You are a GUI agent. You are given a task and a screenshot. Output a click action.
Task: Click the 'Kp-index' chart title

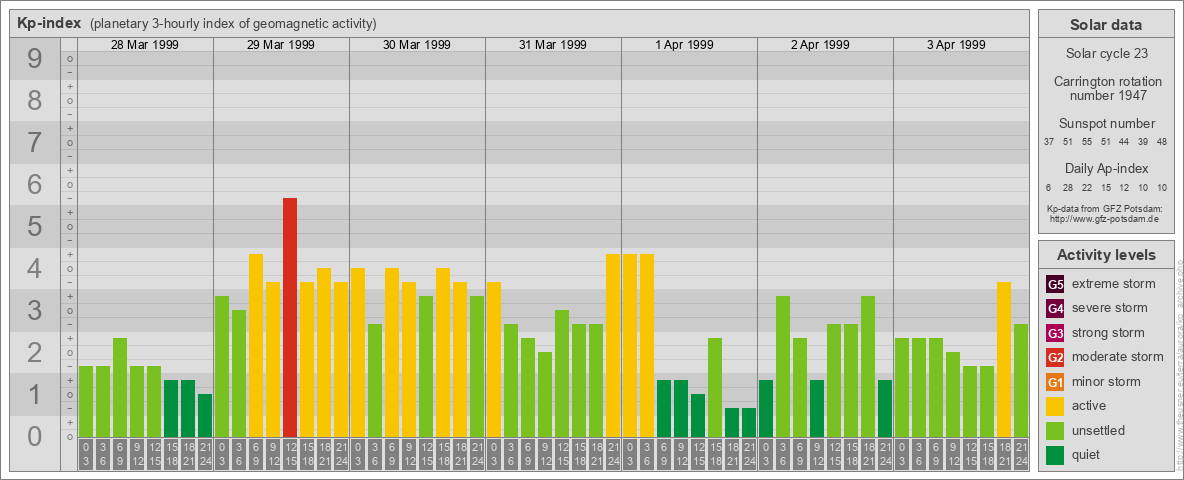[49, 23]
